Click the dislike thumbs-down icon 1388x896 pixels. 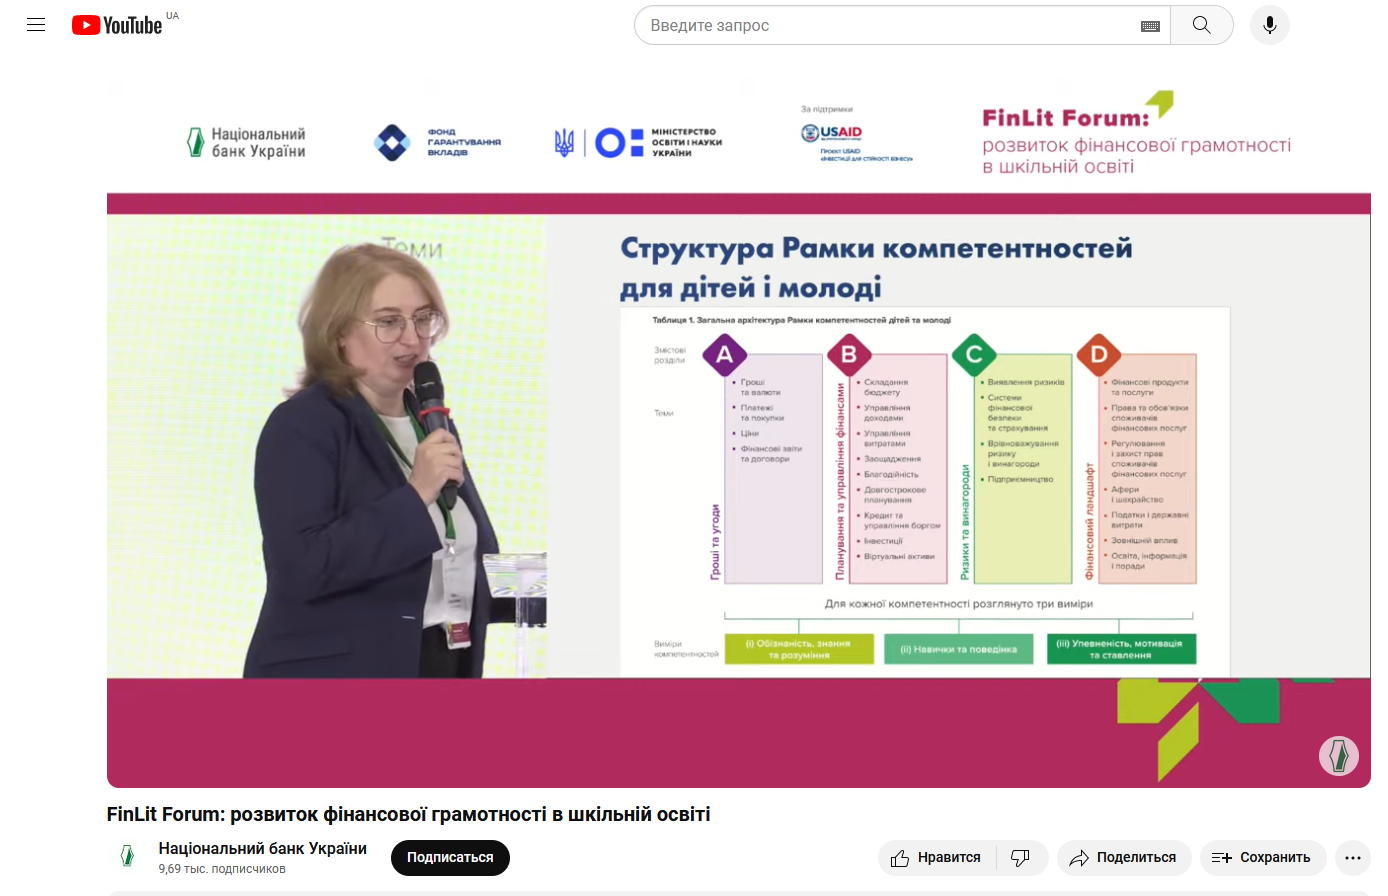pos(1021,858)
